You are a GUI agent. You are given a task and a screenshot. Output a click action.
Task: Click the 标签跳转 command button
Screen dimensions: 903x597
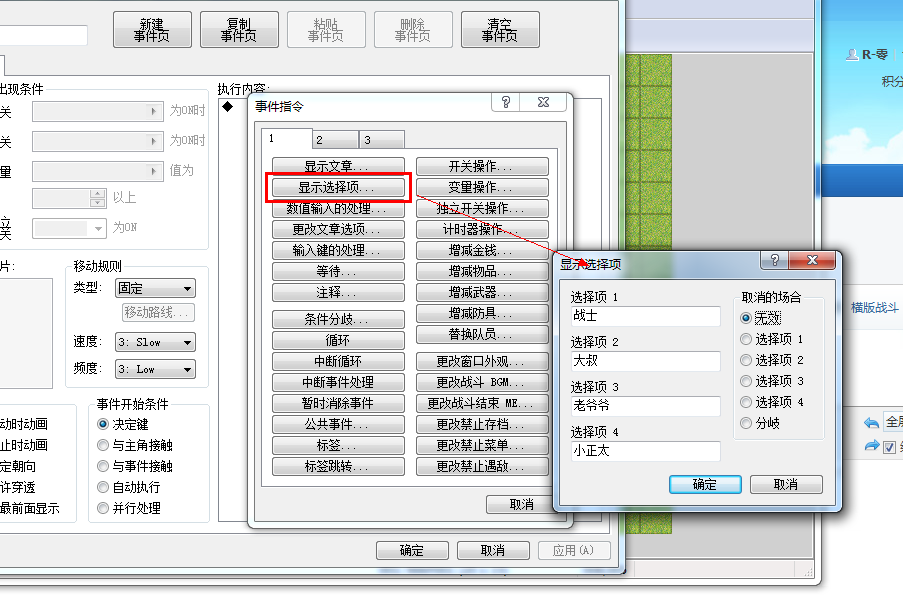(338, 466)
